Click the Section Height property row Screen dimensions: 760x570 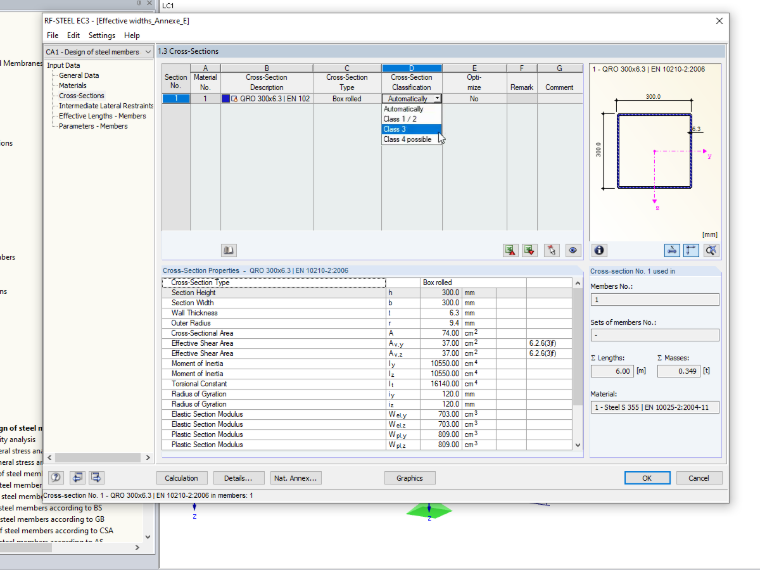(367, 293)
